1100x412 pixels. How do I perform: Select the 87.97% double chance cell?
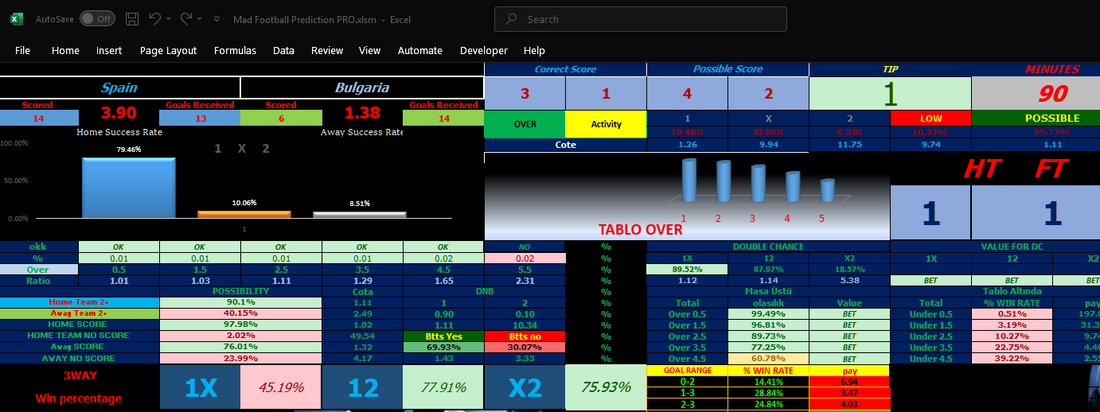coord(768,269)
